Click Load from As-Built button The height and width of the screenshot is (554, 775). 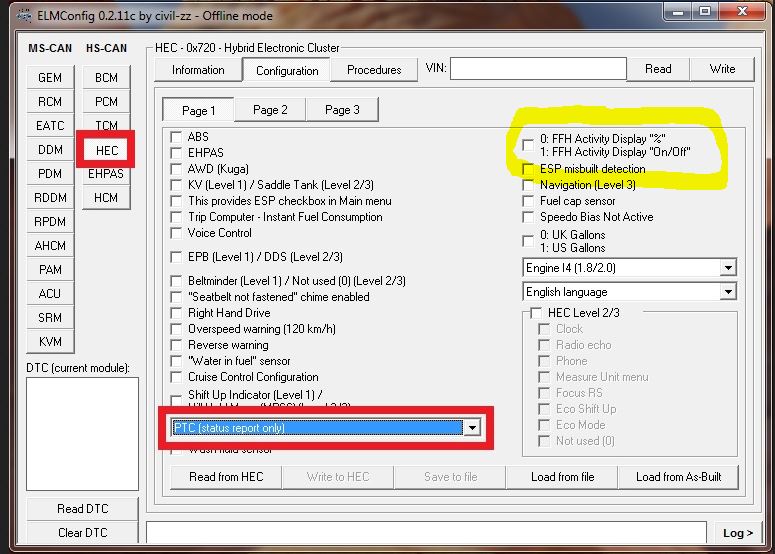[x=686, y=477]
